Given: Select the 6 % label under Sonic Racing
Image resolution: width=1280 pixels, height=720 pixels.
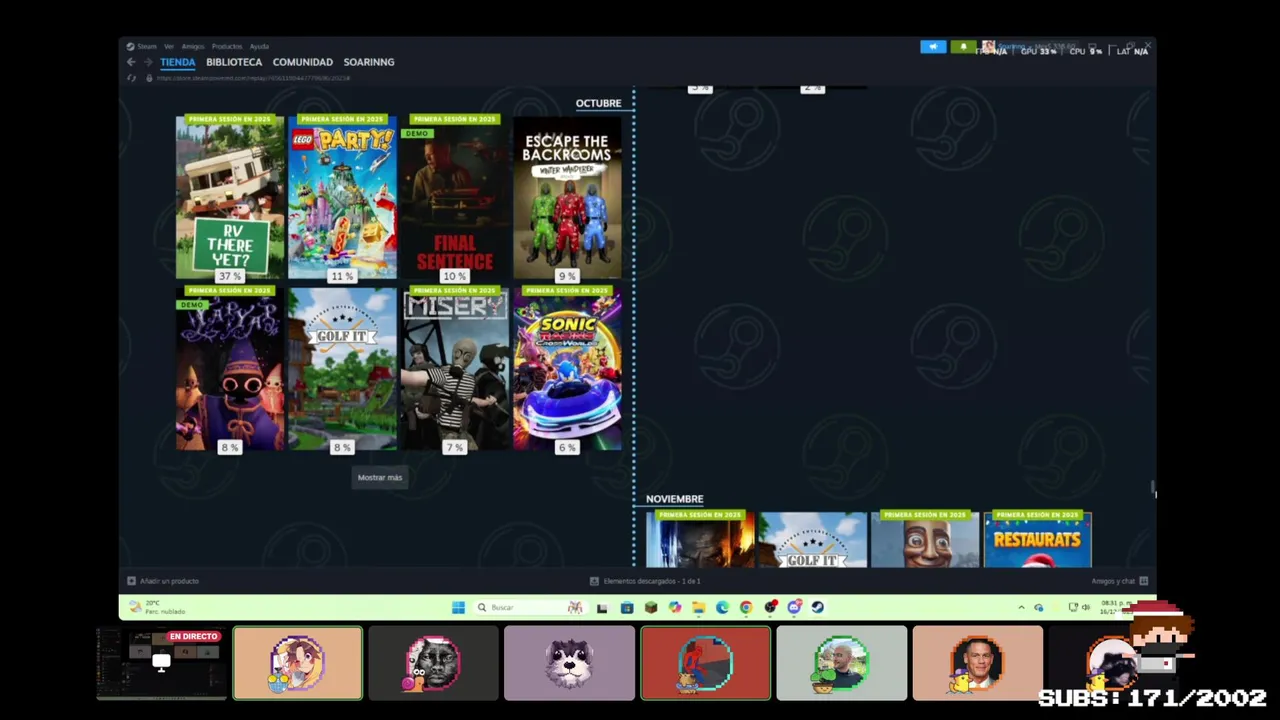Looking at the screenshot, I should point(567,448).
